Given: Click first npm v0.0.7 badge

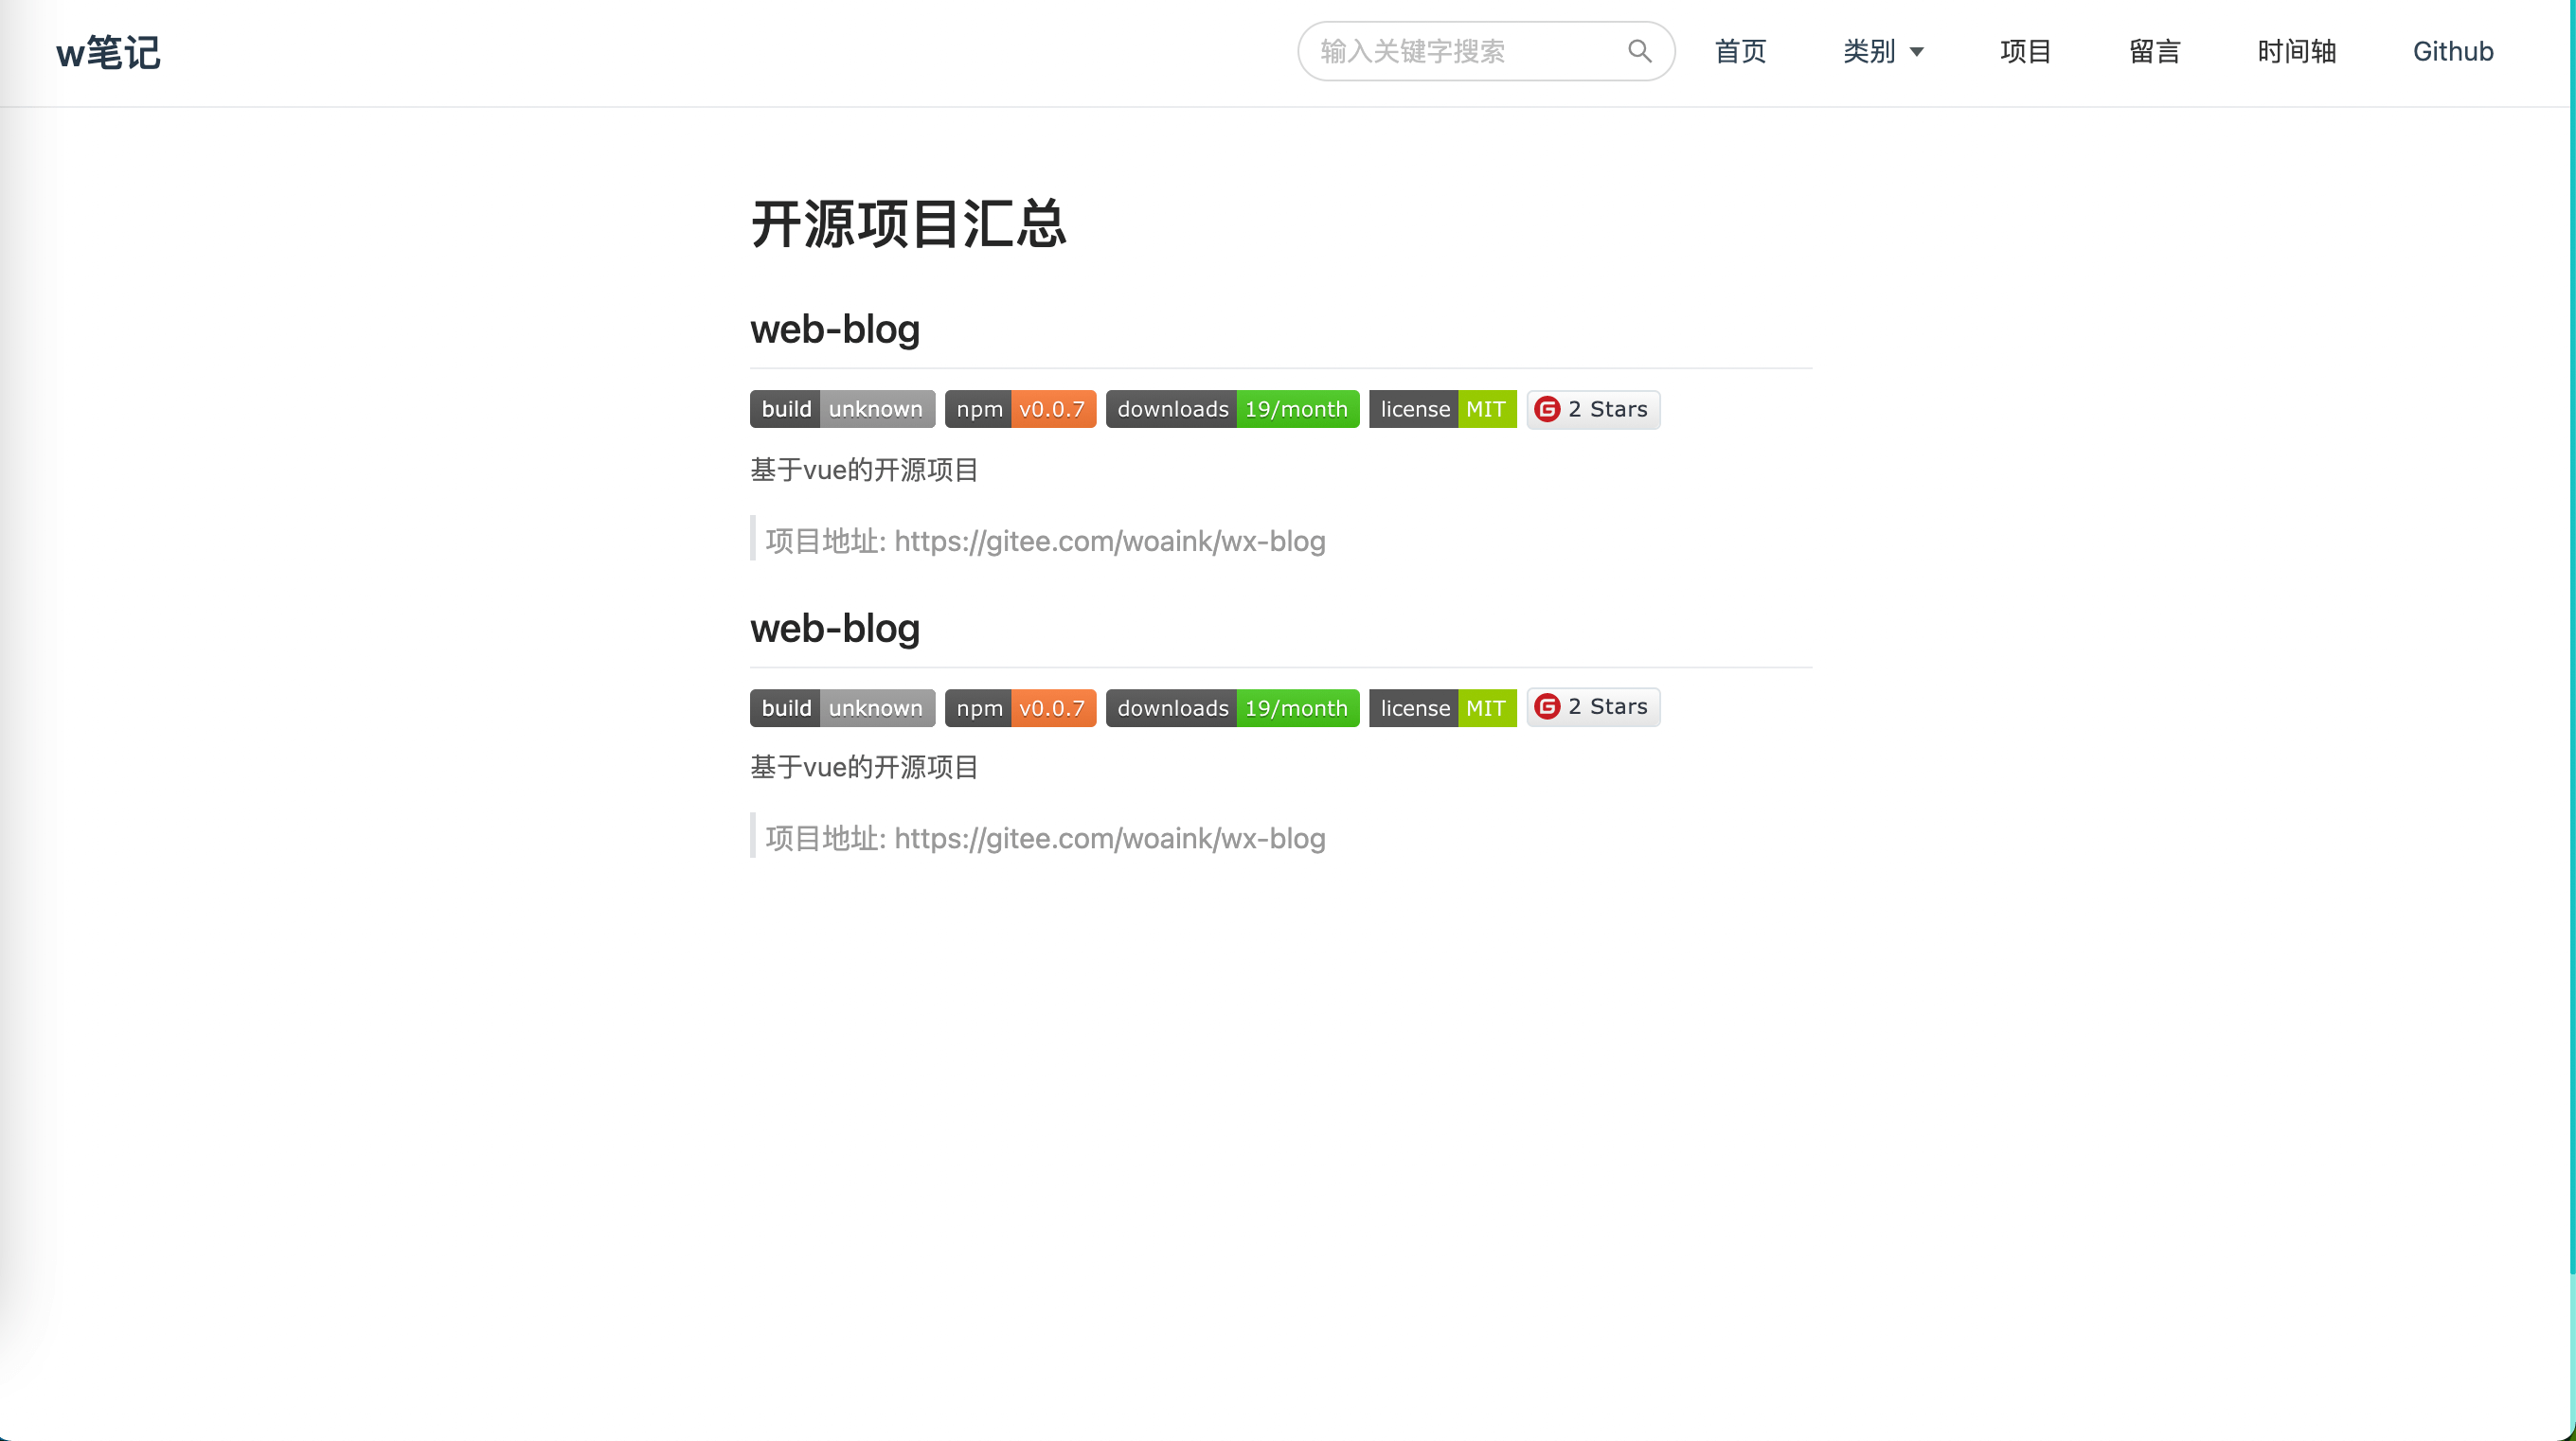Looking at the screenshot, I should [x=1020, y=409].
